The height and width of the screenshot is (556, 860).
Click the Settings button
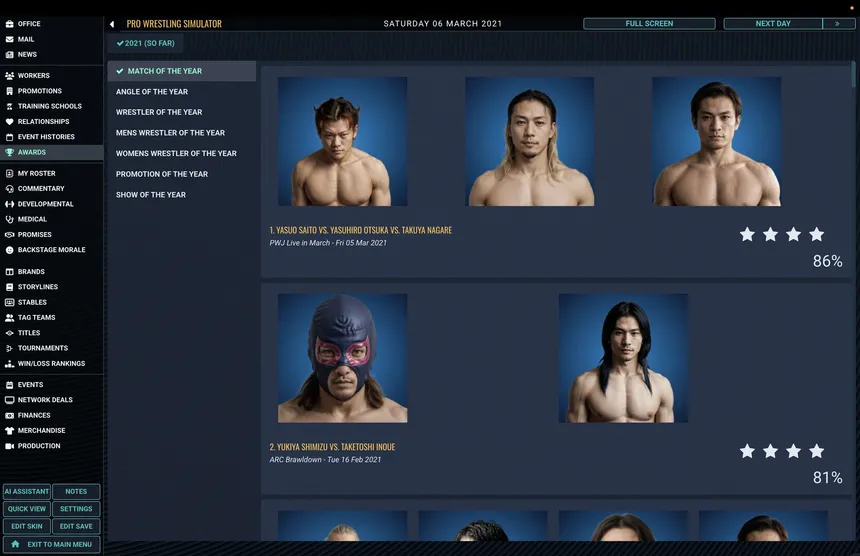tap(76, 509)
